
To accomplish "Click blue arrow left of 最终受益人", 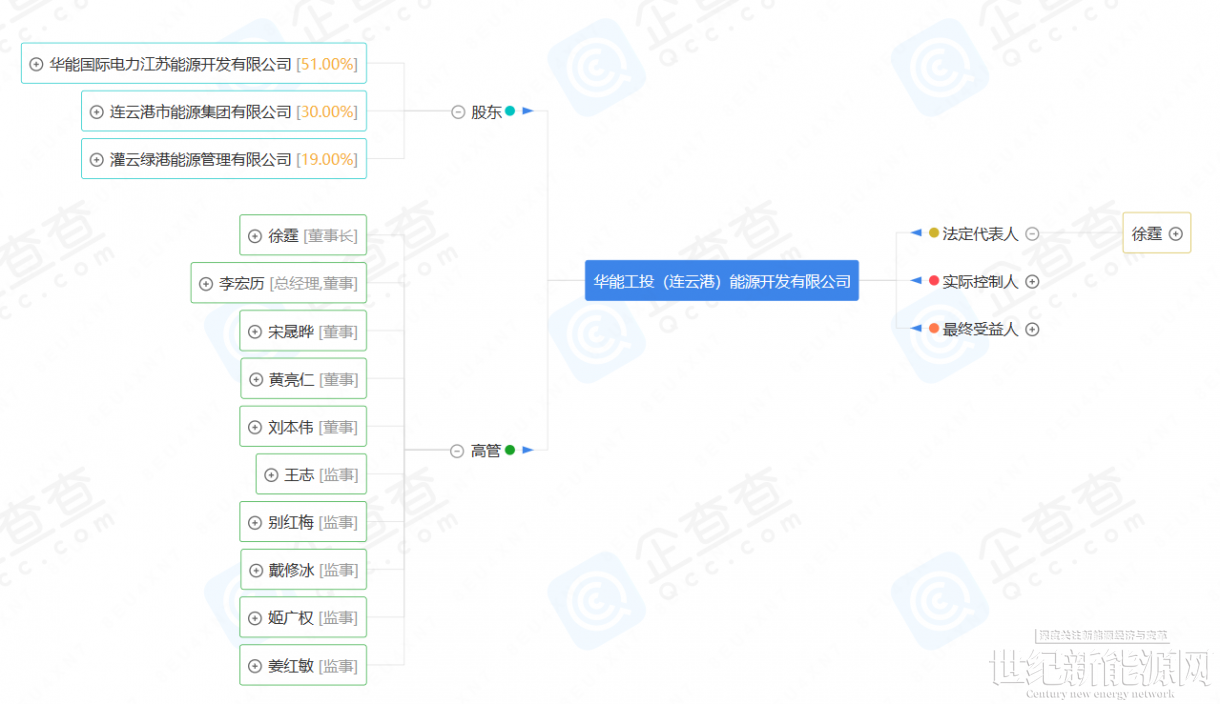I will point(916,329).
